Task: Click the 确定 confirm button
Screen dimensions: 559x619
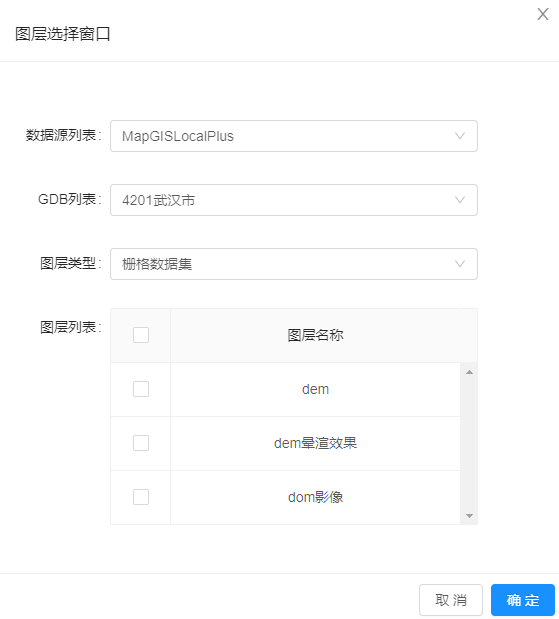Action: [523, 600]
